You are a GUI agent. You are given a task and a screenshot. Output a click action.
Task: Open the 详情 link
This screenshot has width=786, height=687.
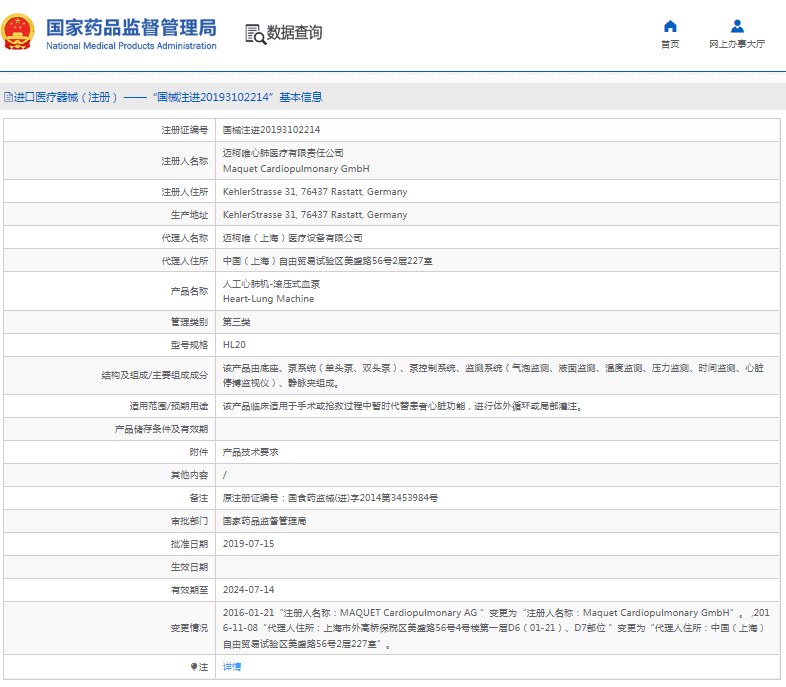[231, 666]
